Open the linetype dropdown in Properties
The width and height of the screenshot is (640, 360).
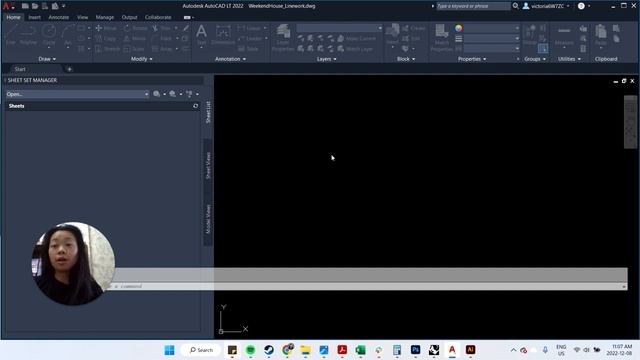[x=491, y=49]
